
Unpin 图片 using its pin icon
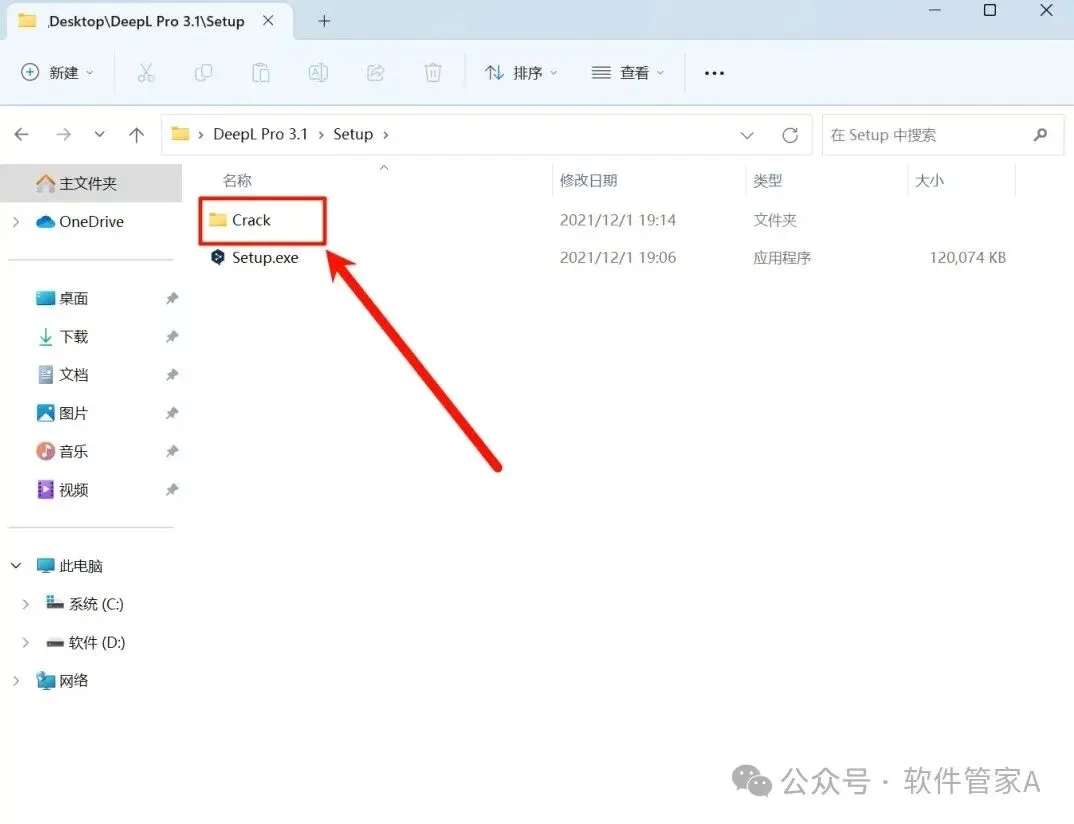tap(172, 413)
